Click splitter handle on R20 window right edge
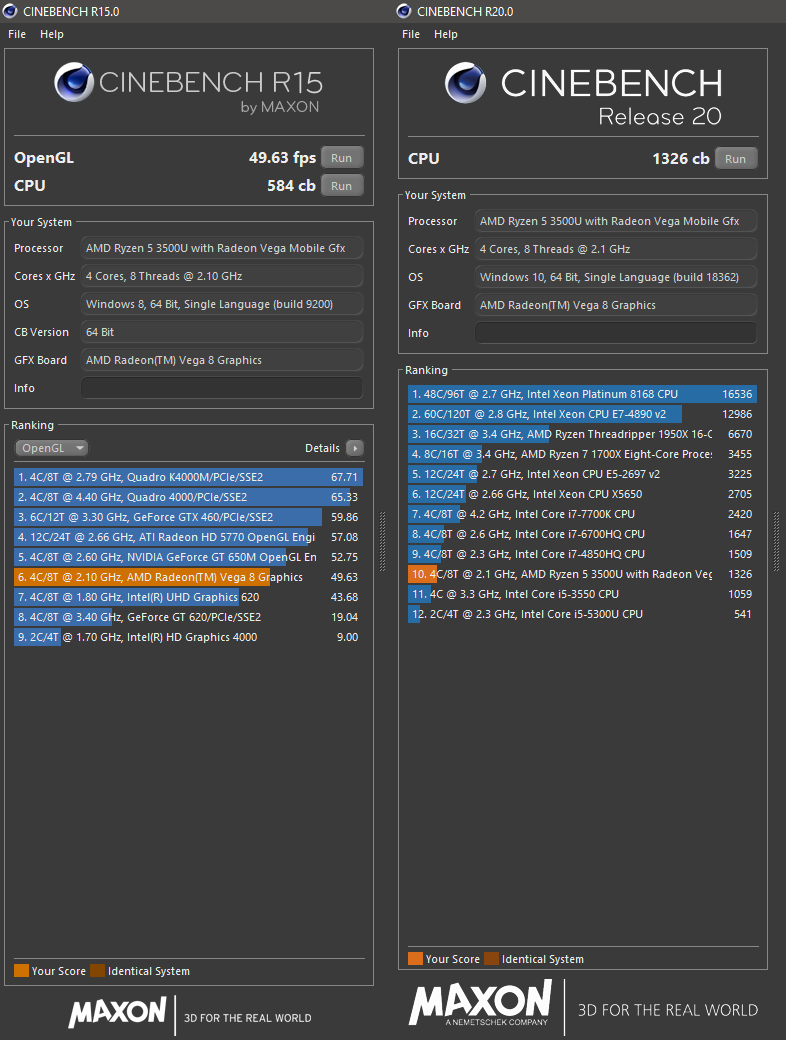This screenshot has height=1040, width=786. (x=776, y=541)
